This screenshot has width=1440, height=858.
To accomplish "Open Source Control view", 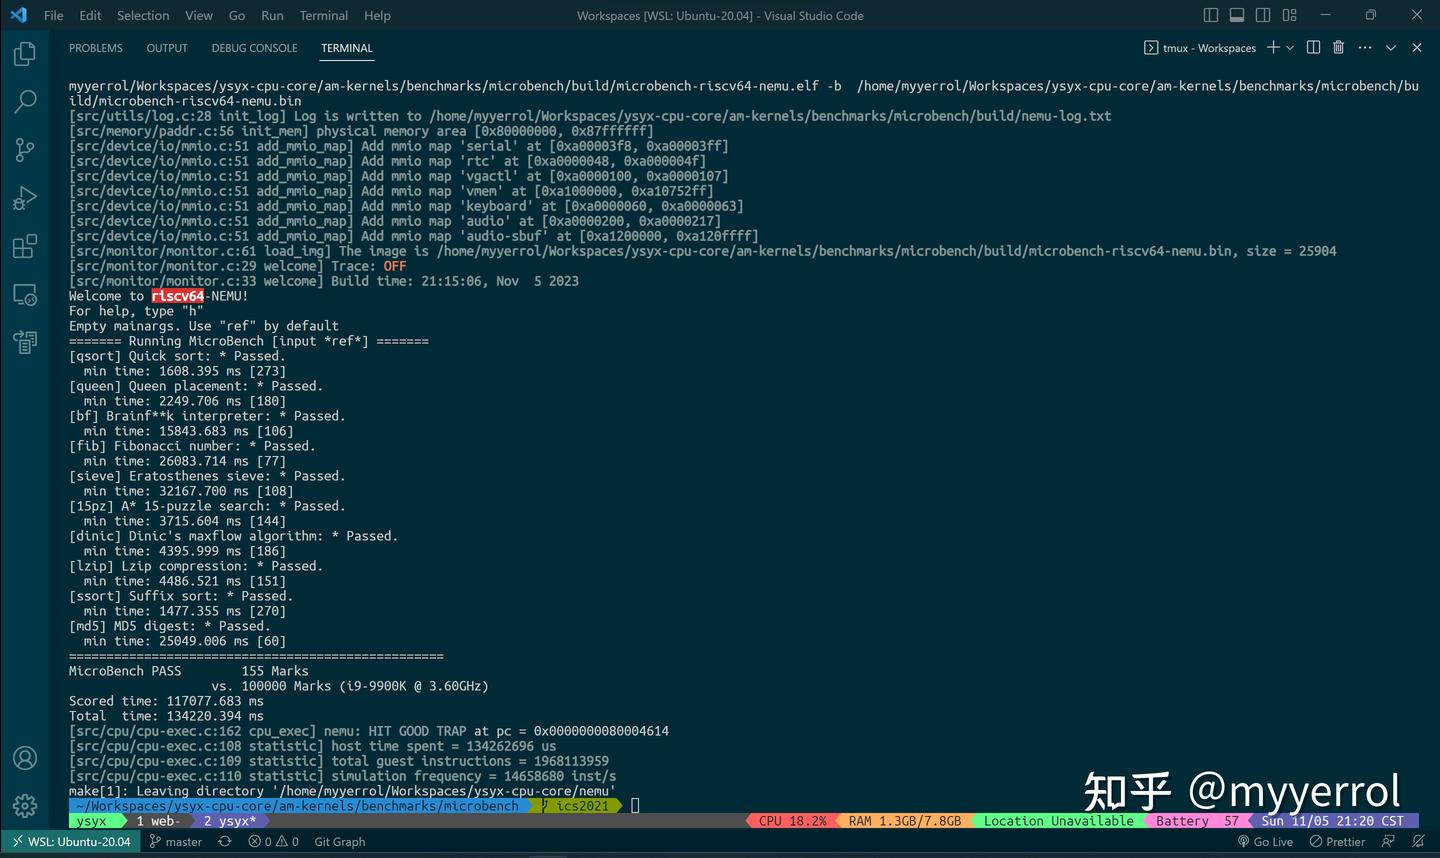I will tap(25, 149).
